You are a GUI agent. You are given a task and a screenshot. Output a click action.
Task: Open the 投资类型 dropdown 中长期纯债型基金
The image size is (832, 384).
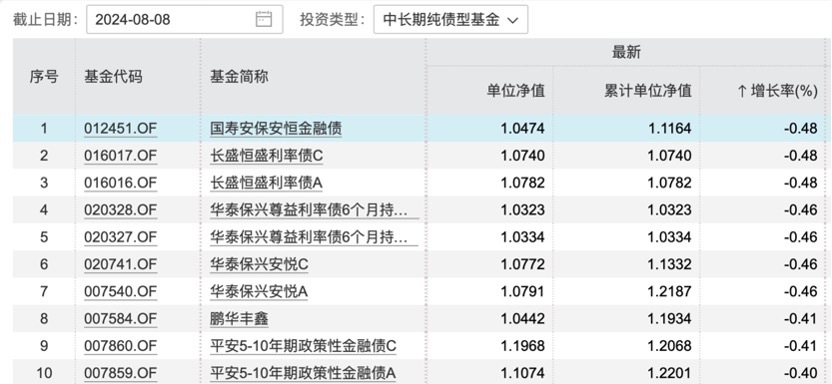pos(450,20)
